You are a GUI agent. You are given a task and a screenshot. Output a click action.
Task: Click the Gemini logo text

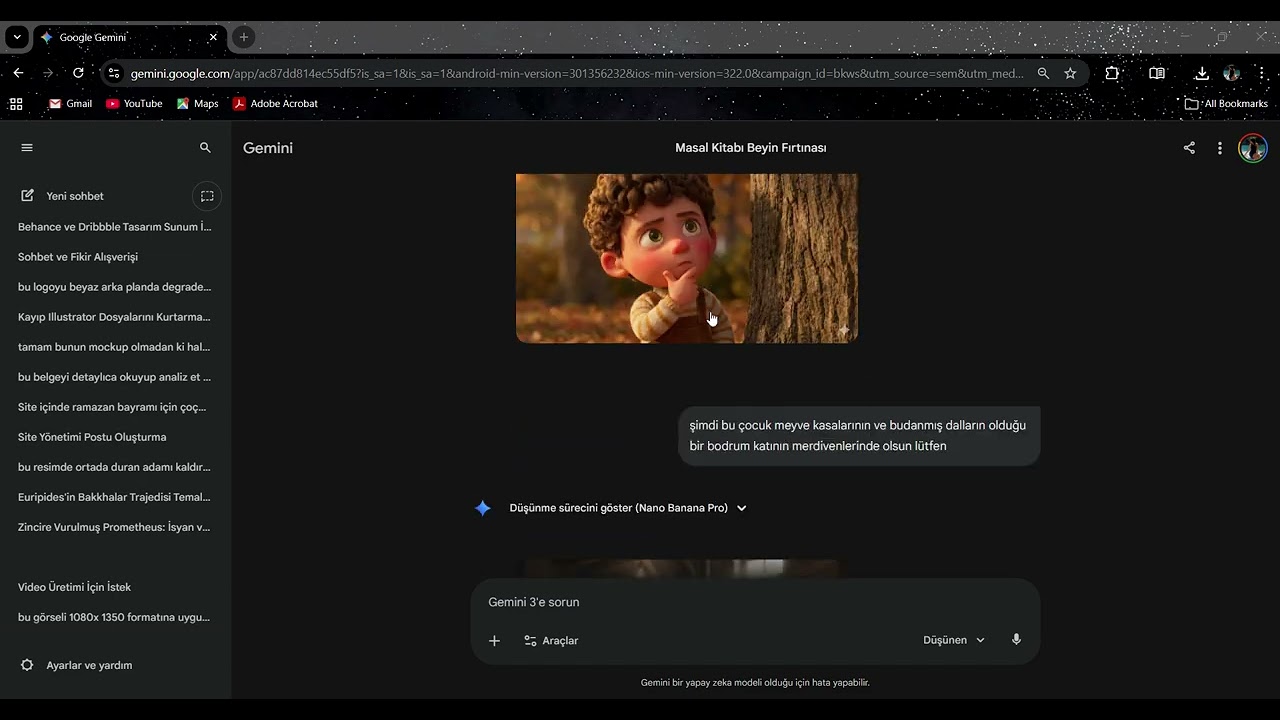coord(268,148)
